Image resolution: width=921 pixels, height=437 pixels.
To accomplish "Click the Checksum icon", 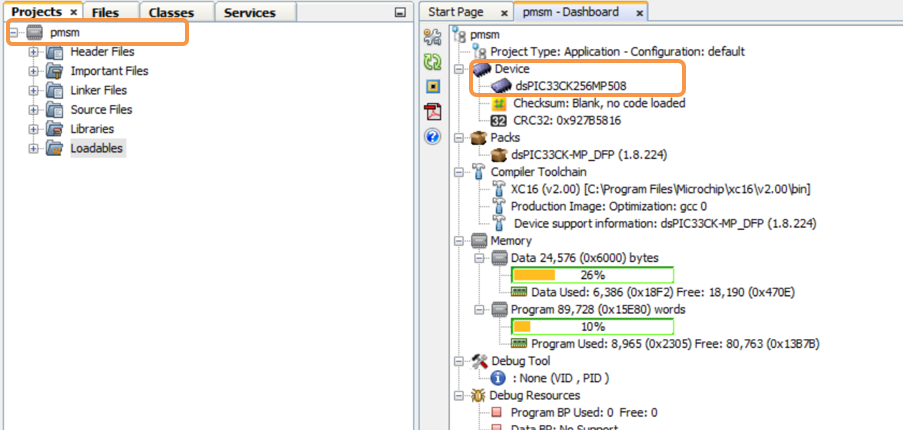I will [x=499, y=104].
